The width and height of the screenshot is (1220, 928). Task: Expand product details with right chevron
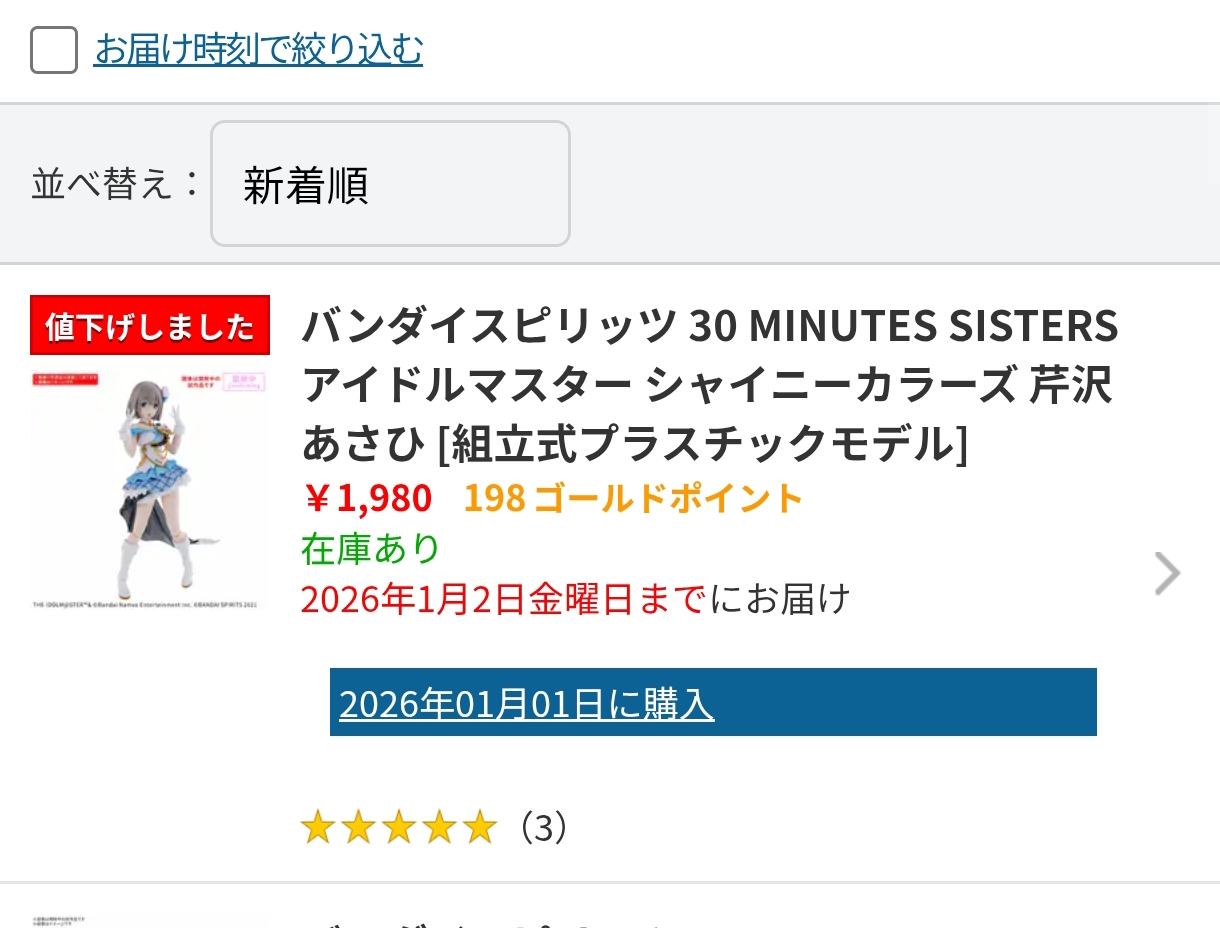coord(1166,574)
